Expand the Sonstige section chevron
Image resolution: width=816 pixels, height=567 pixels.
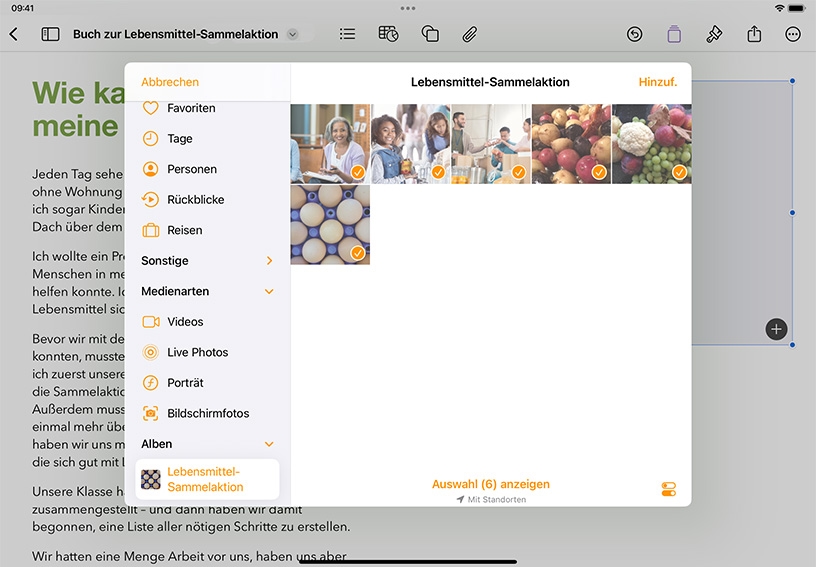pos(269,261)
